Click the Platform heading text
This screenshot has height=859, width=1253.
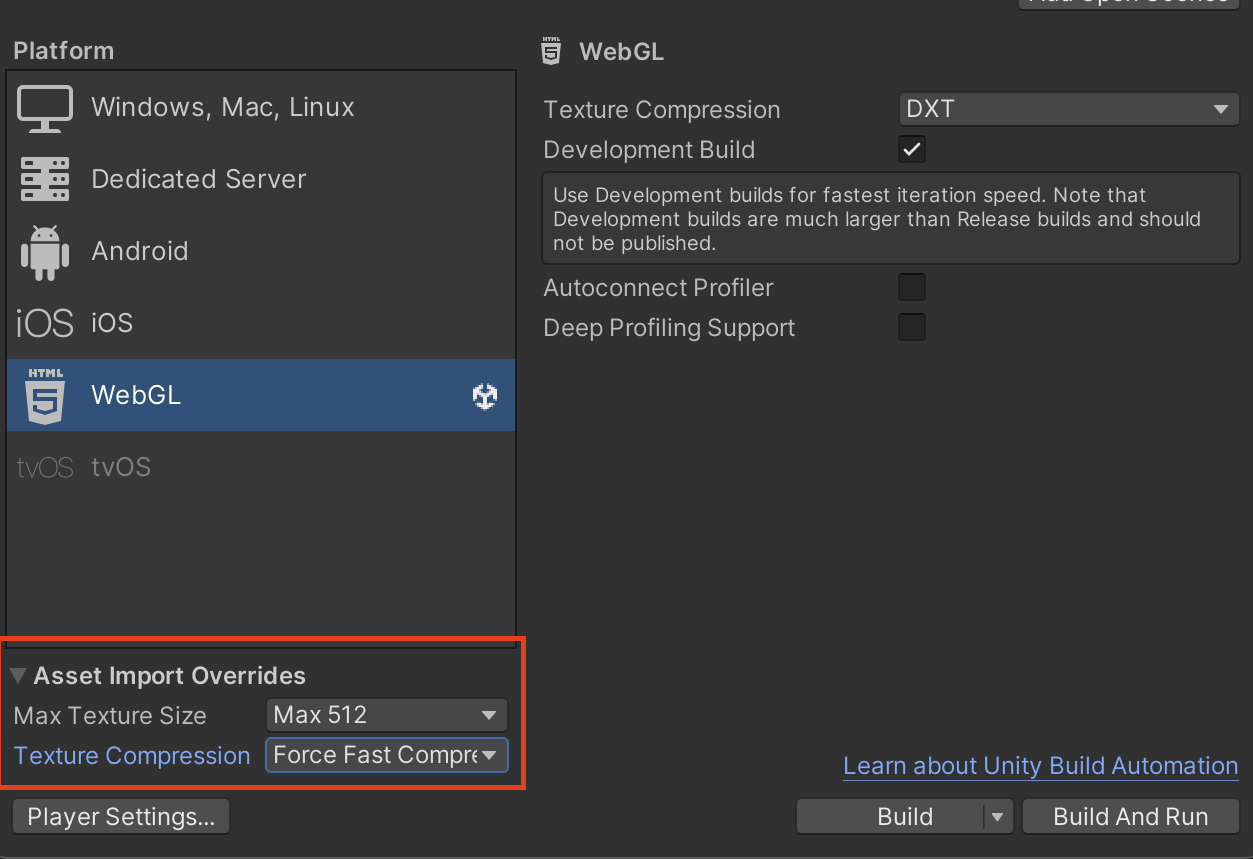pyautogui.click(x=64, y=51)
